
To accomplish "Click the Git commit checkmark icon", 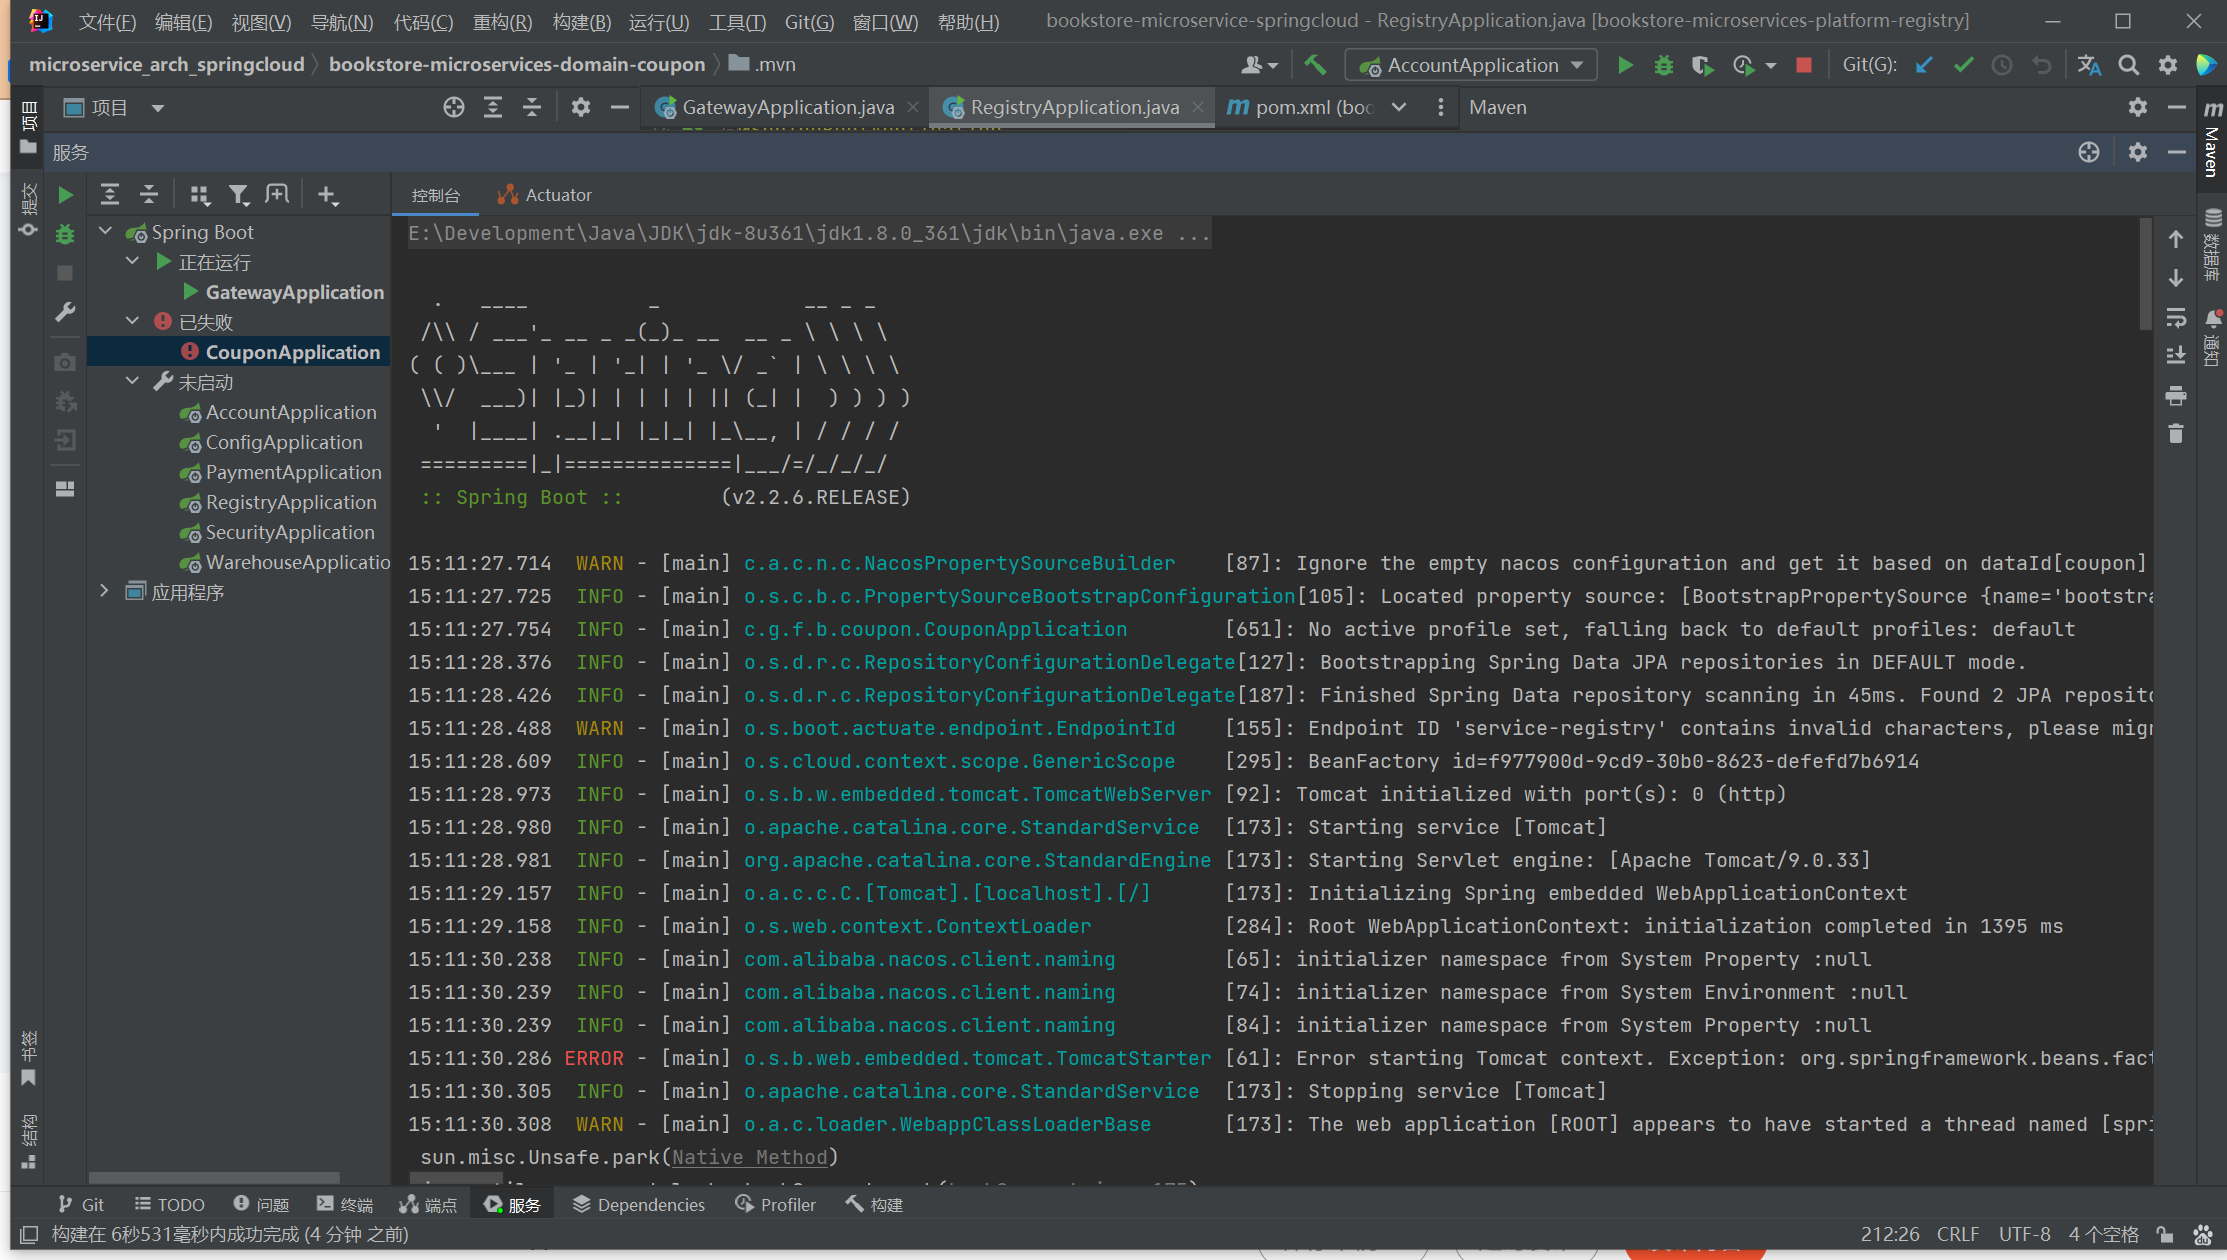I will 1963,65.
